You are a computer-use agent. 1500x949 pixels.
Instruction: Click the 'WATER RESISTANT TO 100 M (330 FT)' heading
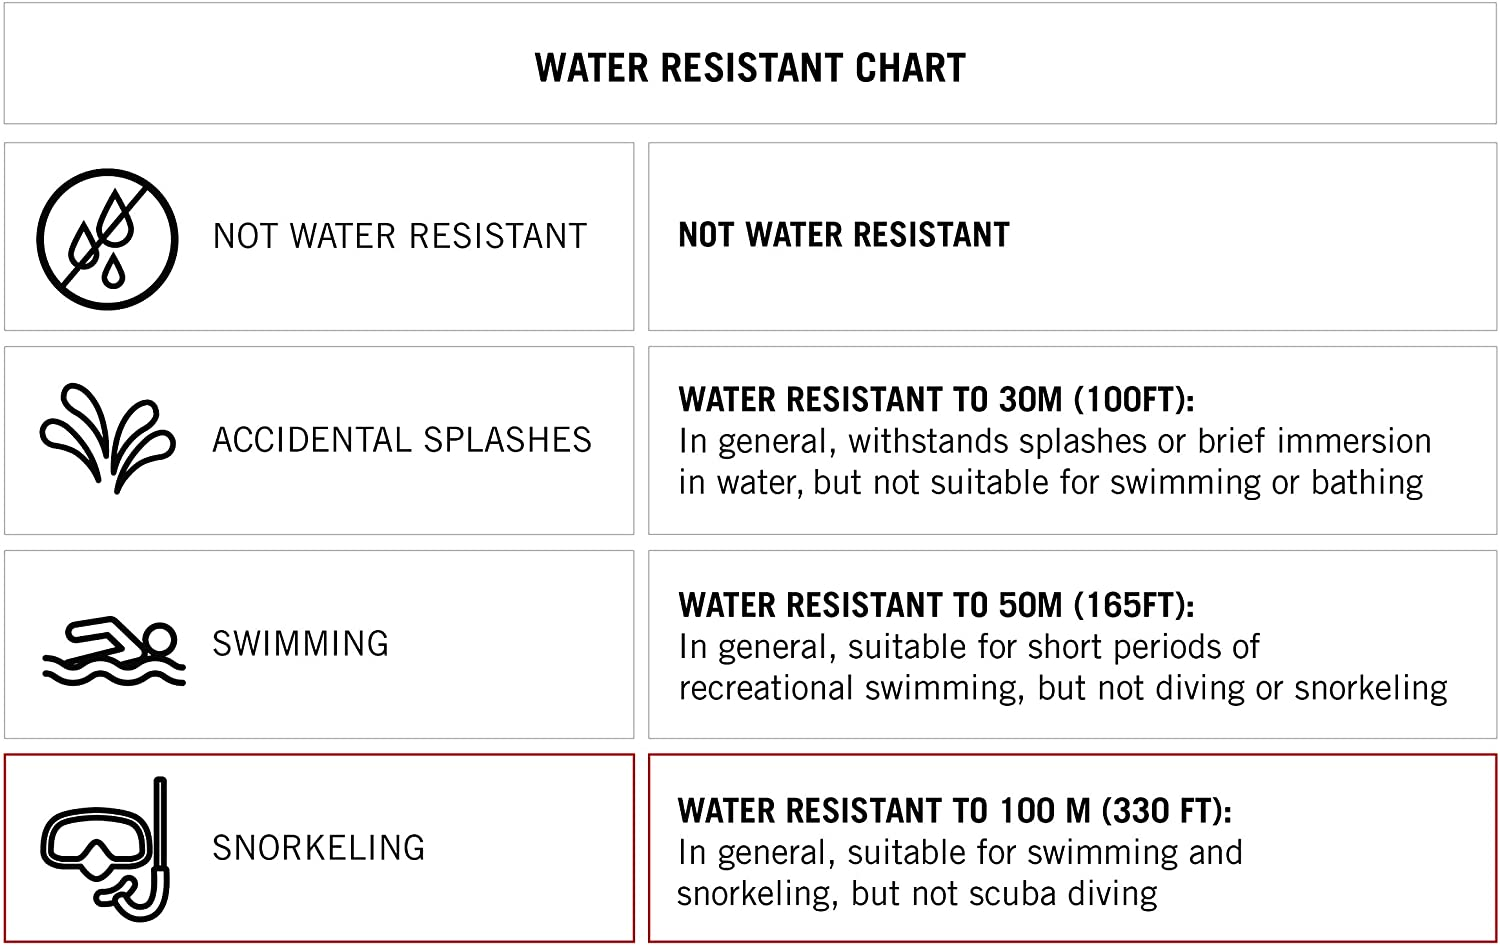point(954,810)
